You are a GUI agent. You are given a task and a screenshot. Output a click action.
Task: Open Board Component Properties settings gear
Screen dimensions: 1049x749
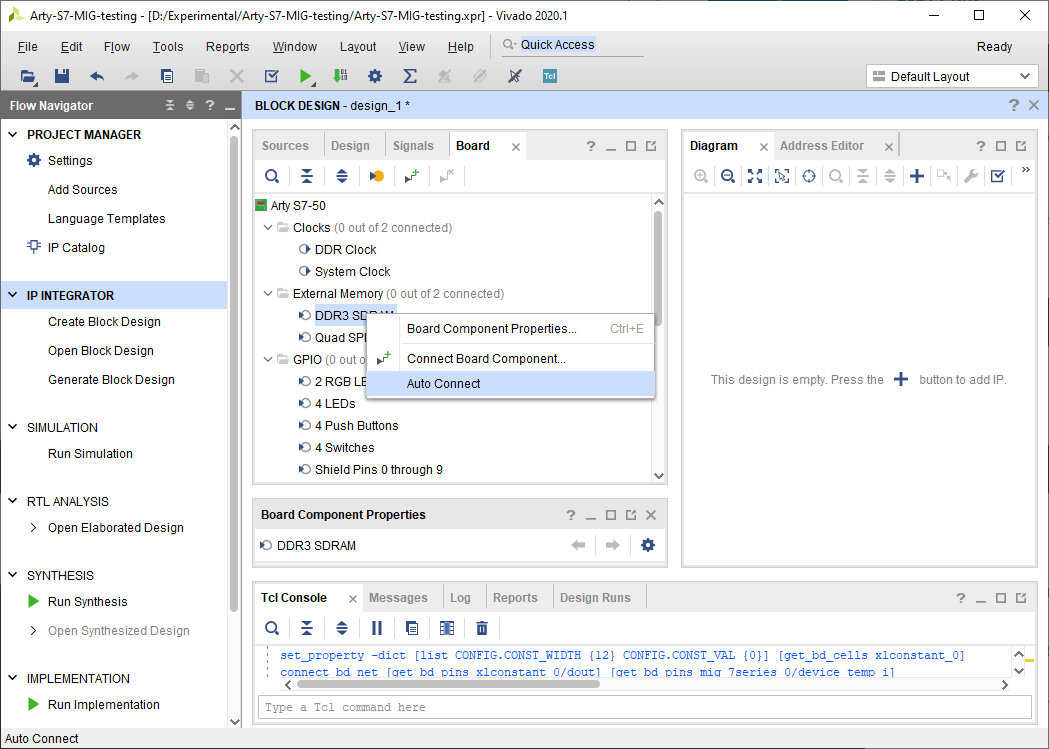(648, 545)
